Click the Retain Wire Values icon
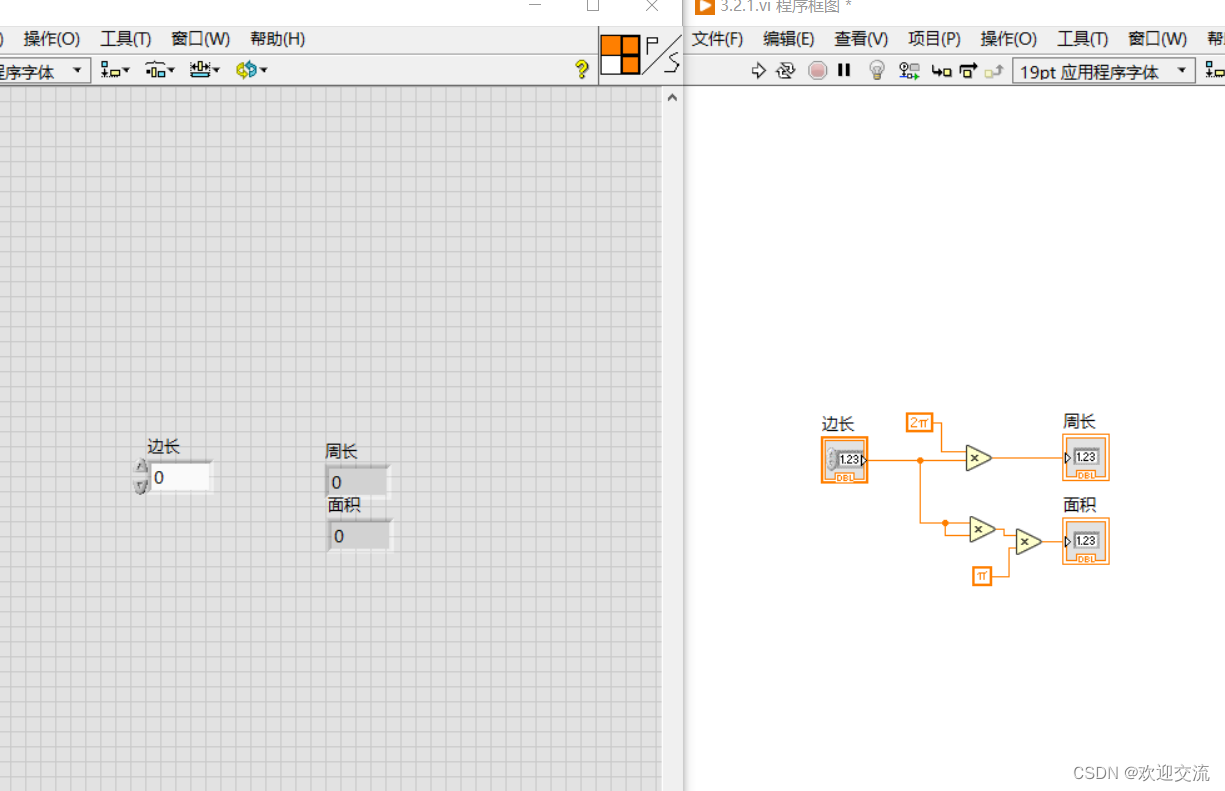Viewport: 1225px width, 791px height. [908, 70]
